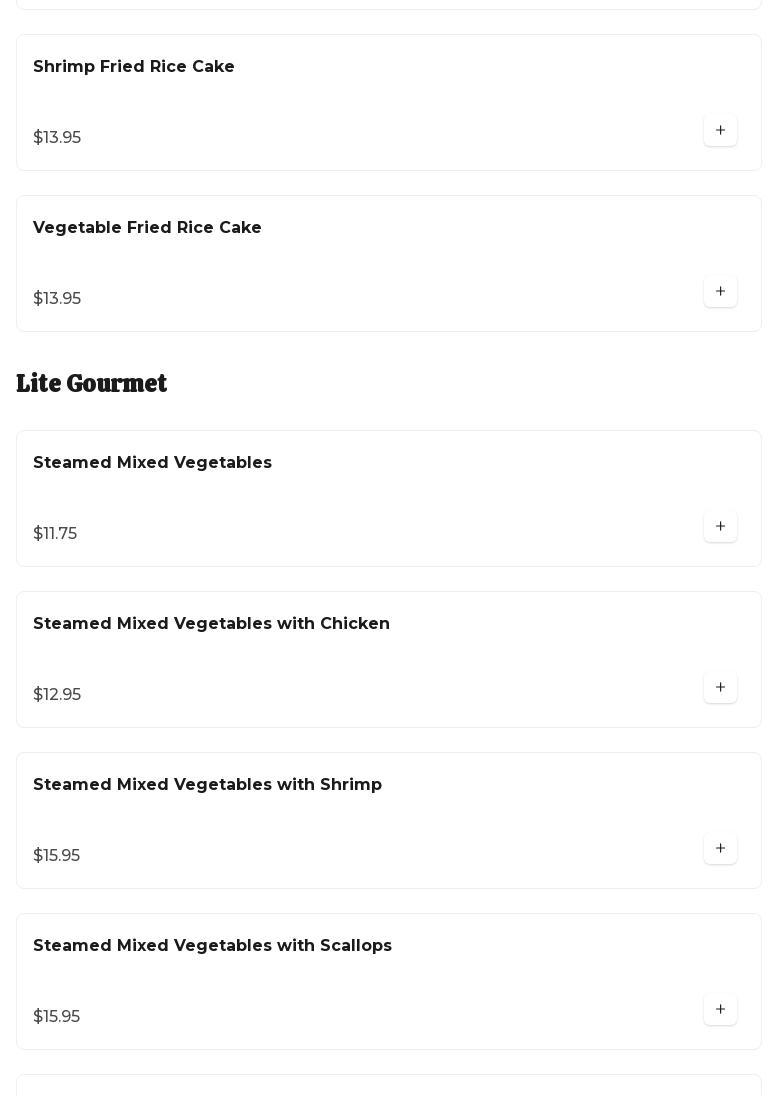
Task: Click $13.95 price under Vegetable Fried Rice Cake
Action: click(x=57, y=299)
